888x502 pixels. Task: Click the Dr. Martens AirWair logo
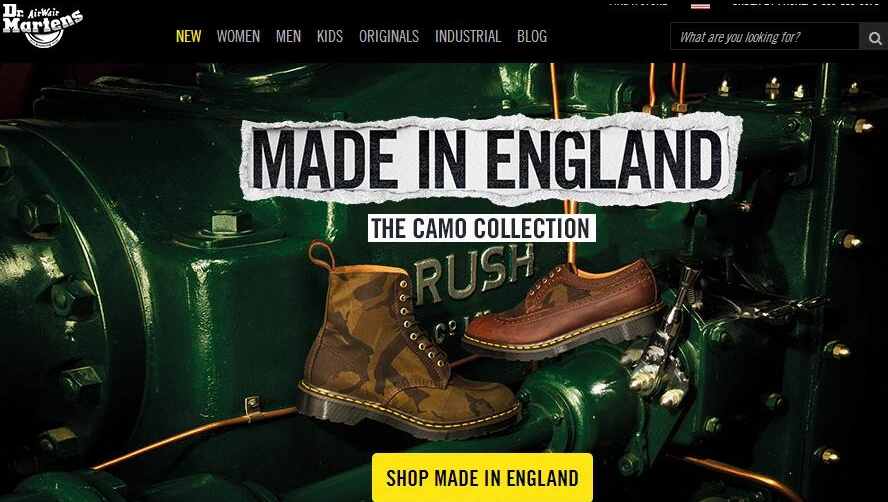(x=42, y=25)
